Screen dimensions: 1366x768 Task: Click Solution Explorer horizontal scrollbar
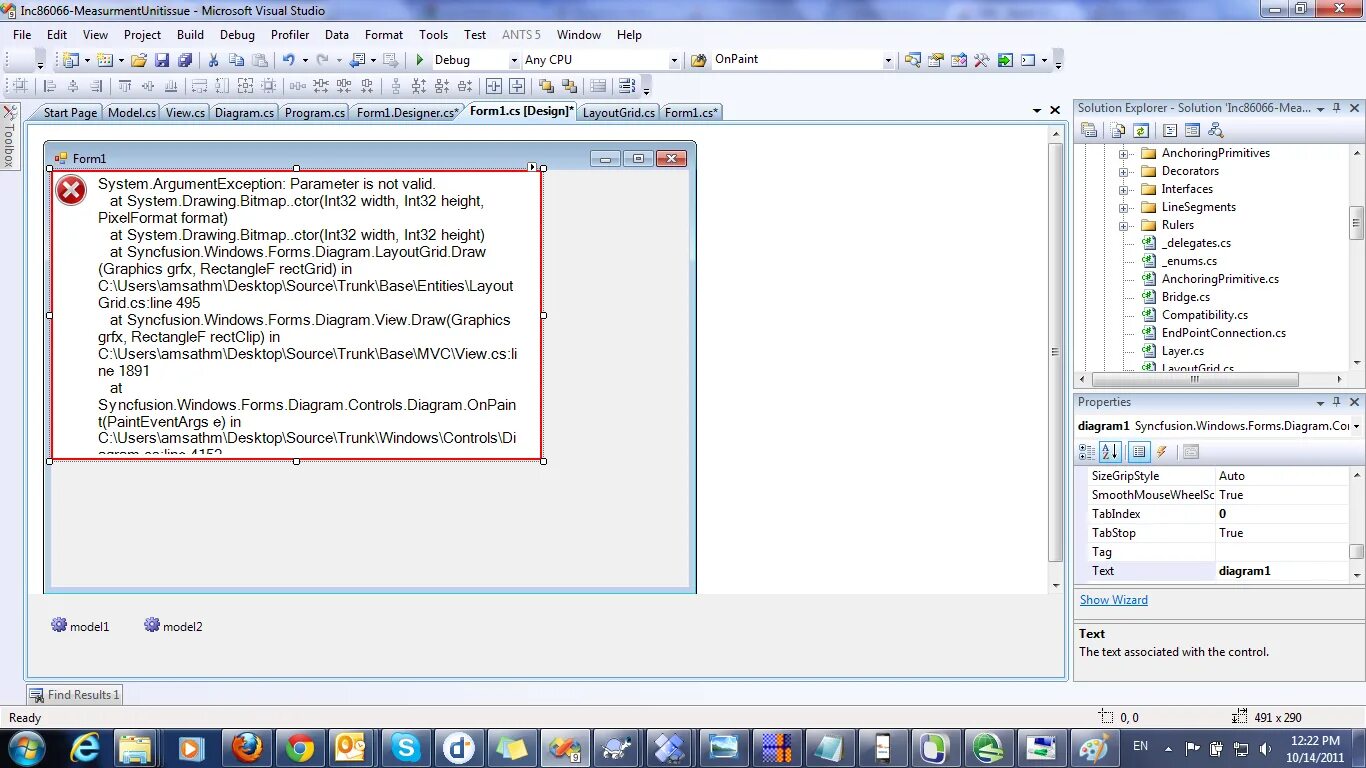[1194, 380]
